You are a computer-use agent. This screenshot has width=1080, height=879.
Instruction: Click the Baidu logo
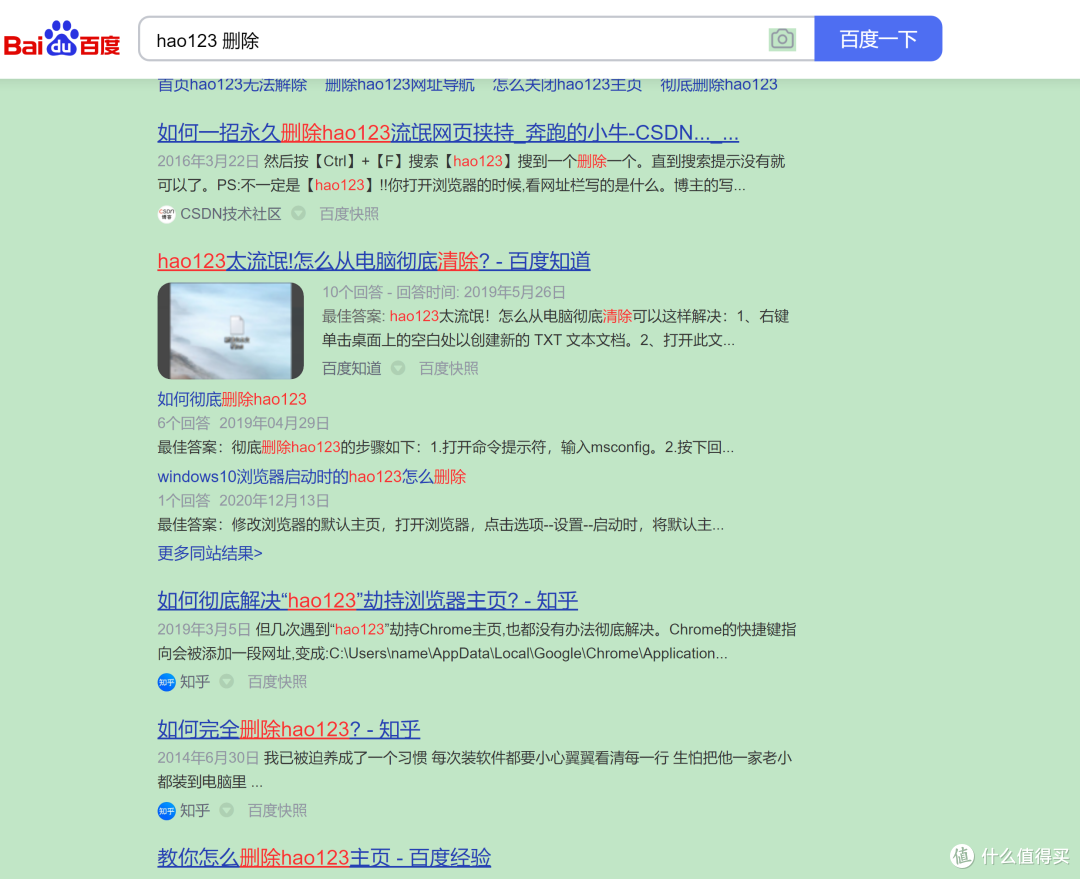point(62,37)
